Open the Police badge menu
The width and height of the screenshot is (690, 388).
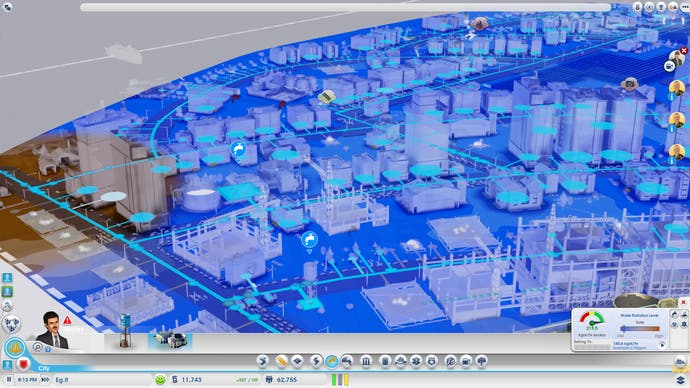432,361
